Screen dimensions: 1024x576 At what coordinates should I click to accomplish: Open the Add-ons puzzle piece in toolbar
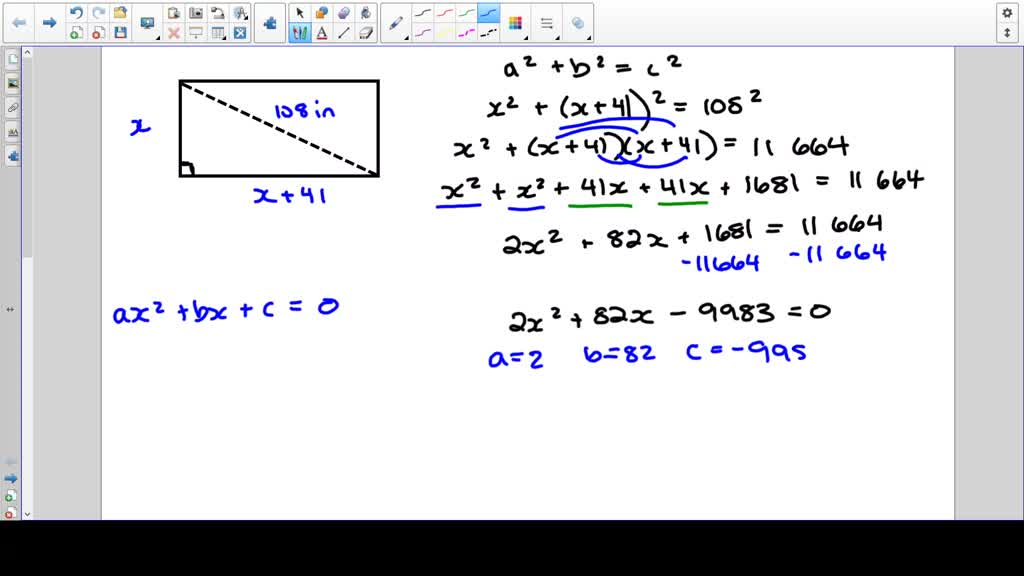pyautogui.click(x=269, y=23)
